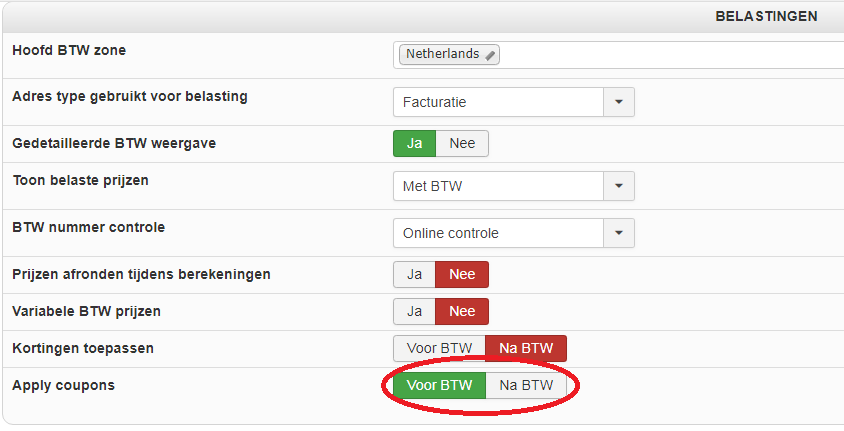The width and height of the screenshot is (844, 431).
Task: Set Gedetailleerde BTW weergave to Nee
Action: coord(462,144)
